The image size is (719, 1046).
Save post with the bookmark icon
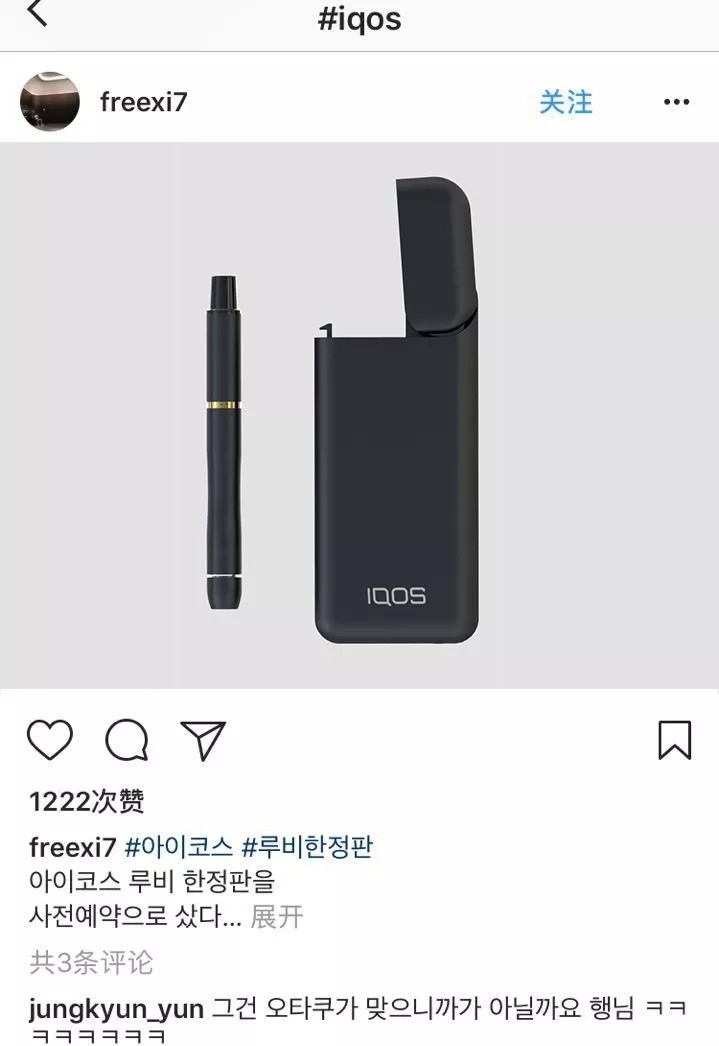point(675,740)
